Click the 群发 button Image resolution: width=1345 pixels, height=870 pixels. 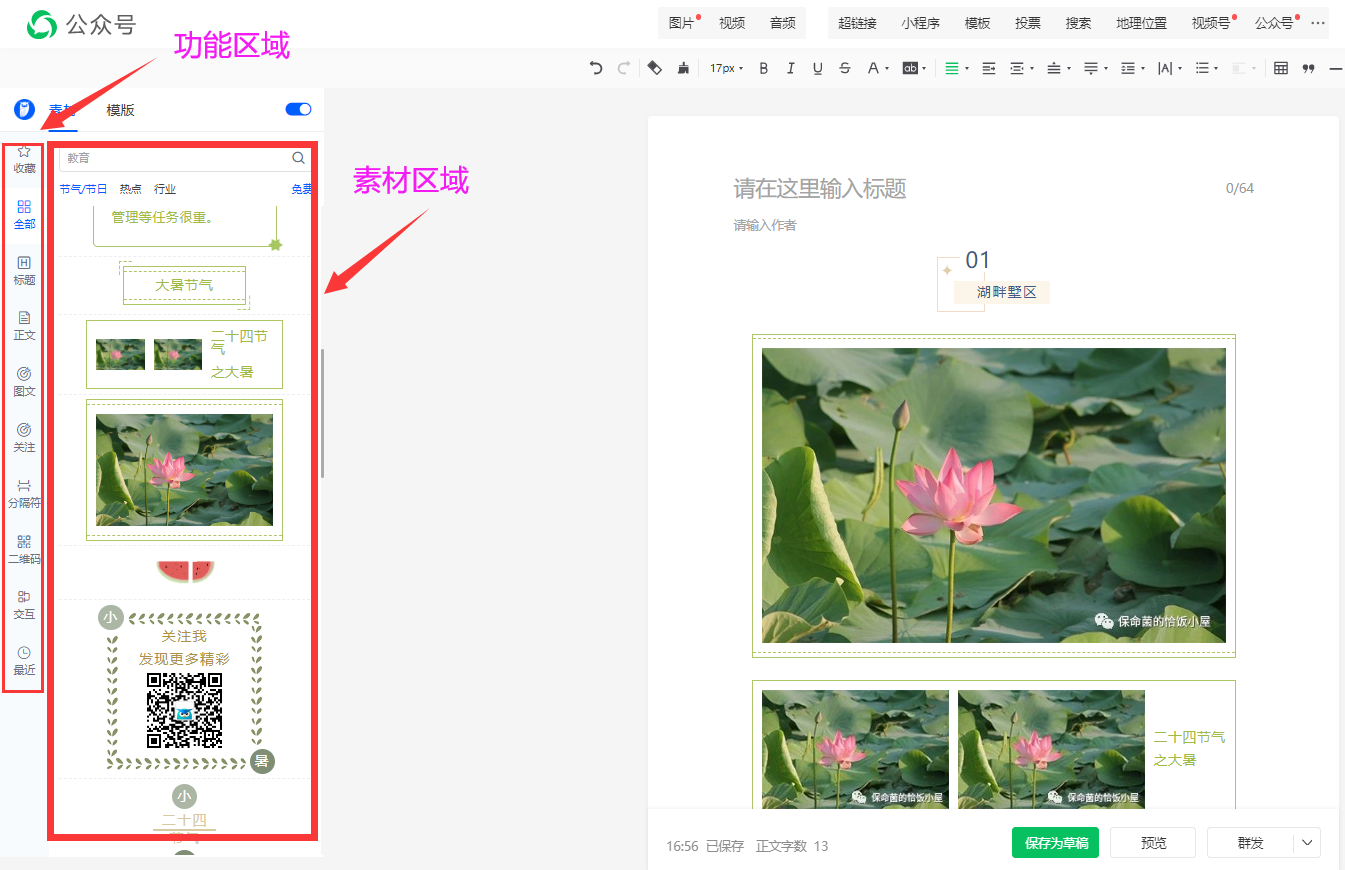1251,843
